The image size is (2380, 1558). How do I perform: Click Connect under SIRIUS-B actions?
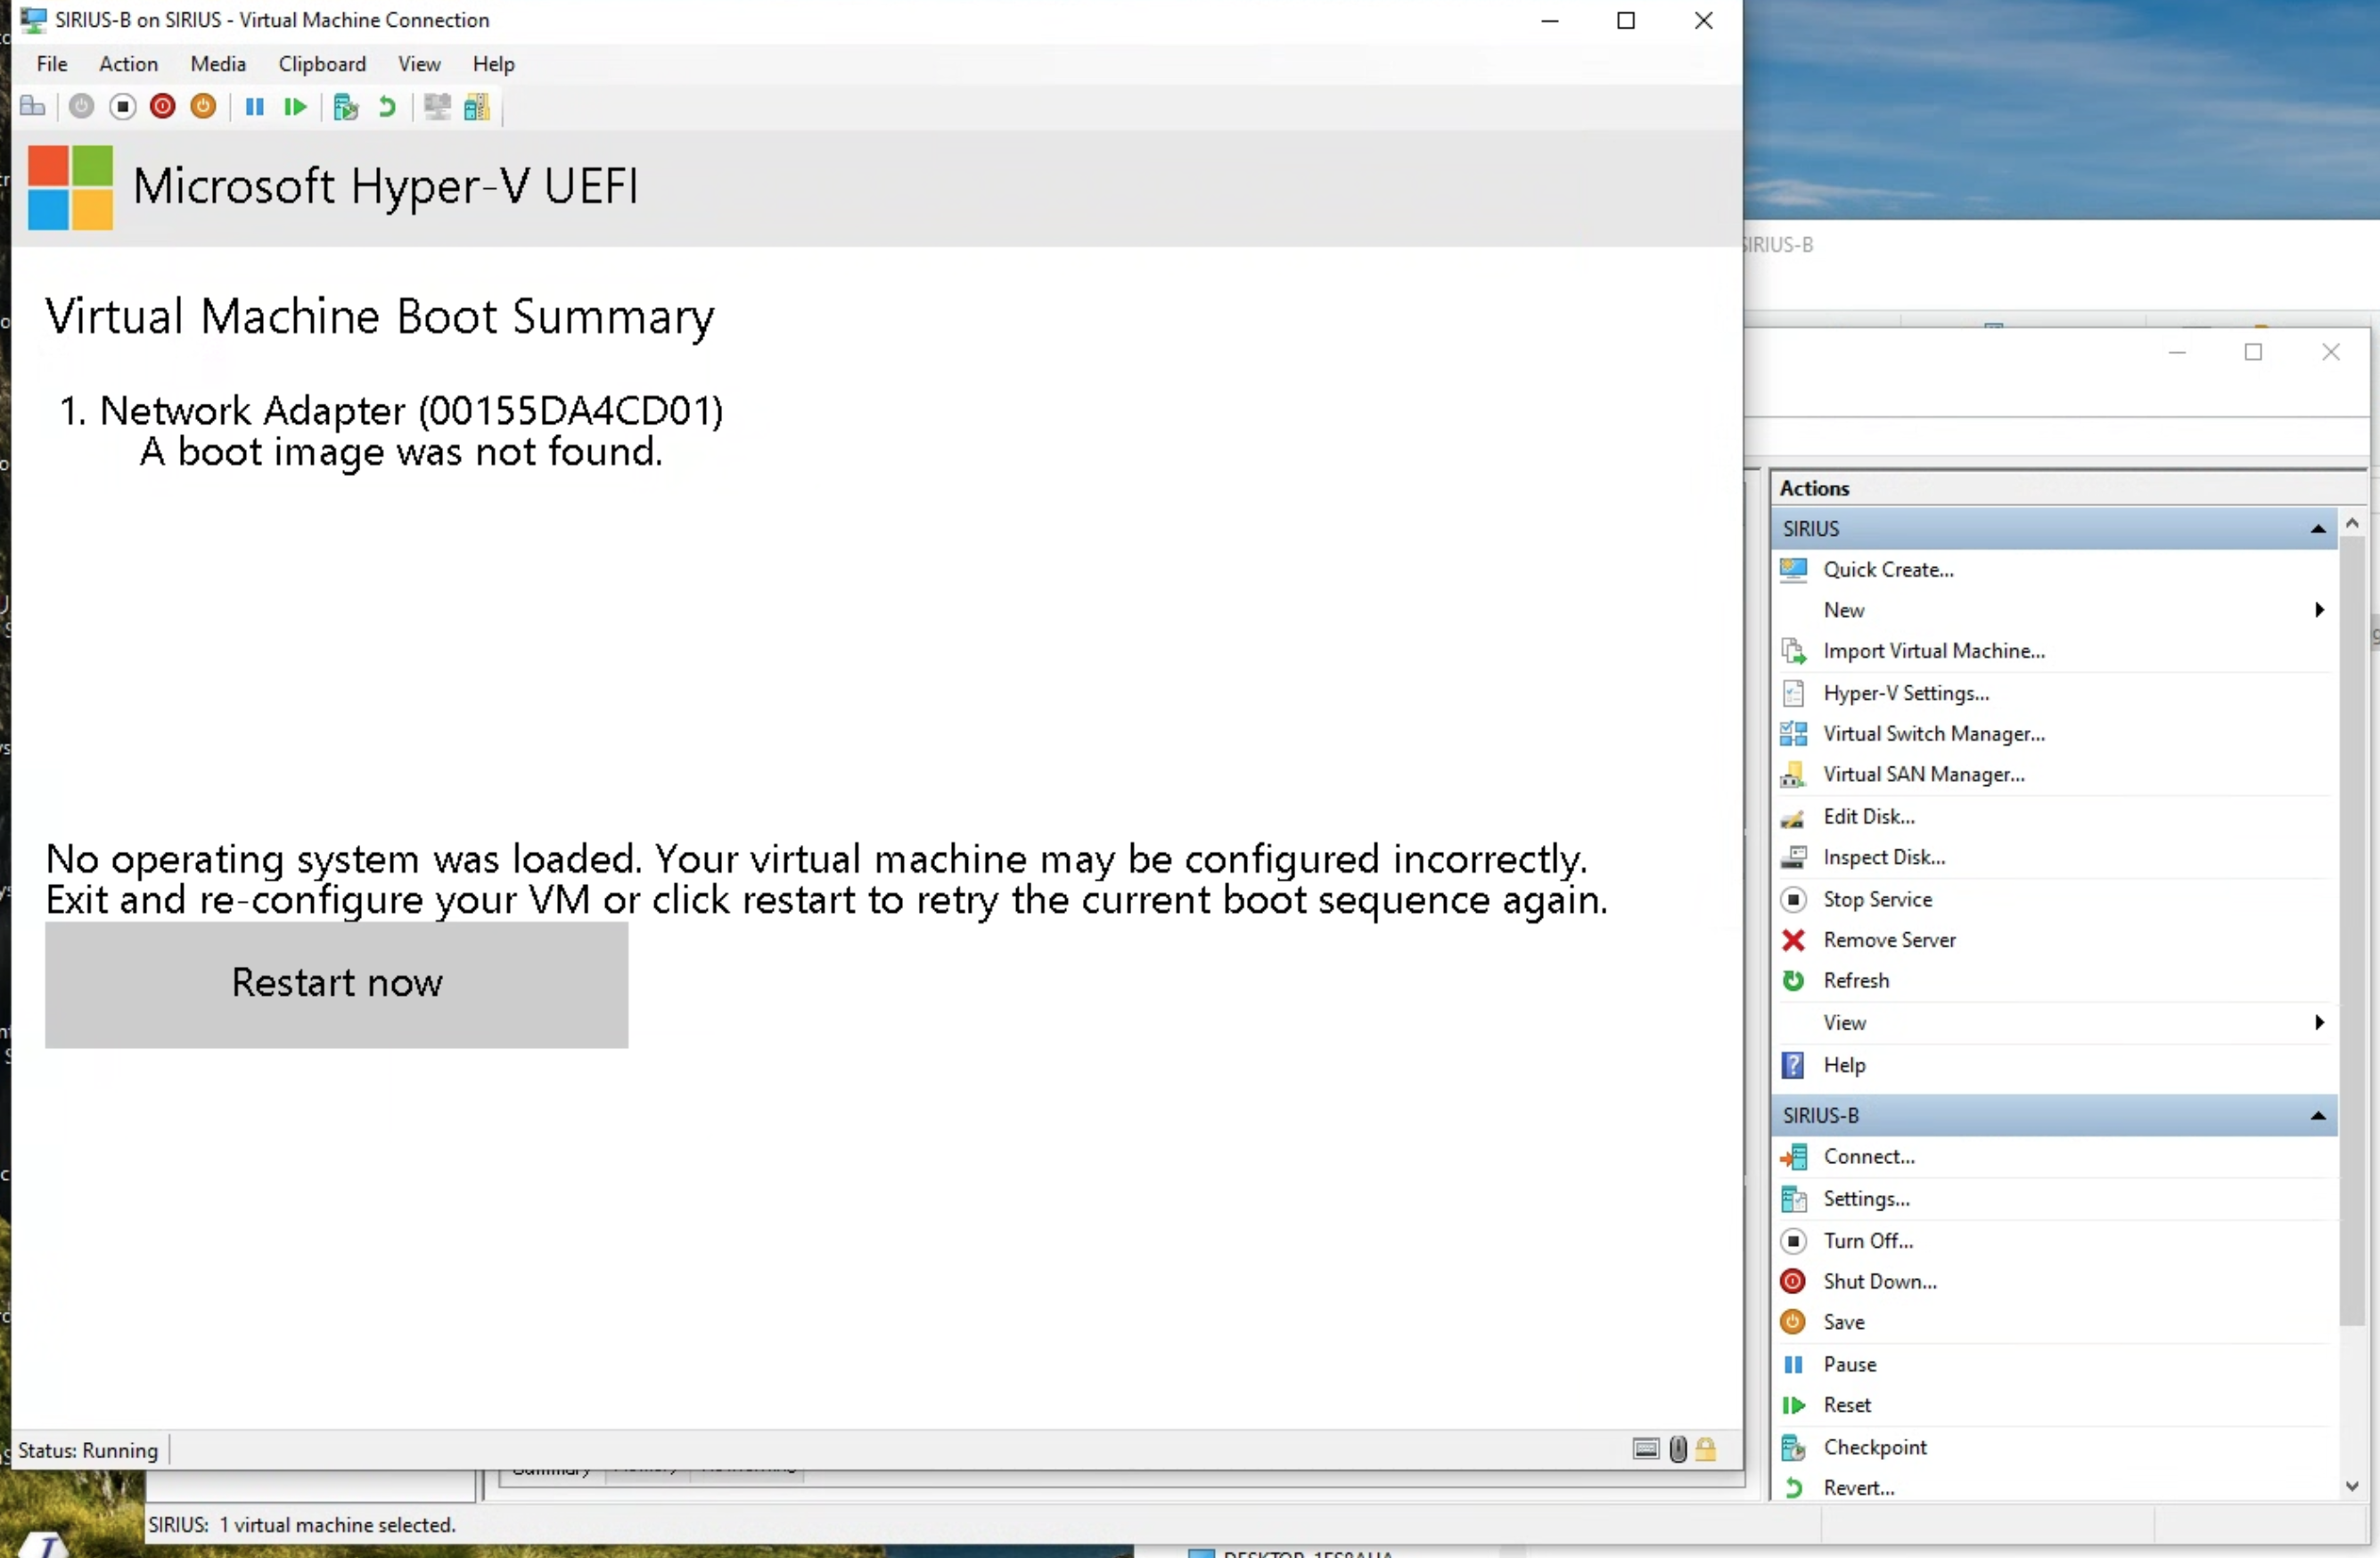(x=1869, y=1157)
